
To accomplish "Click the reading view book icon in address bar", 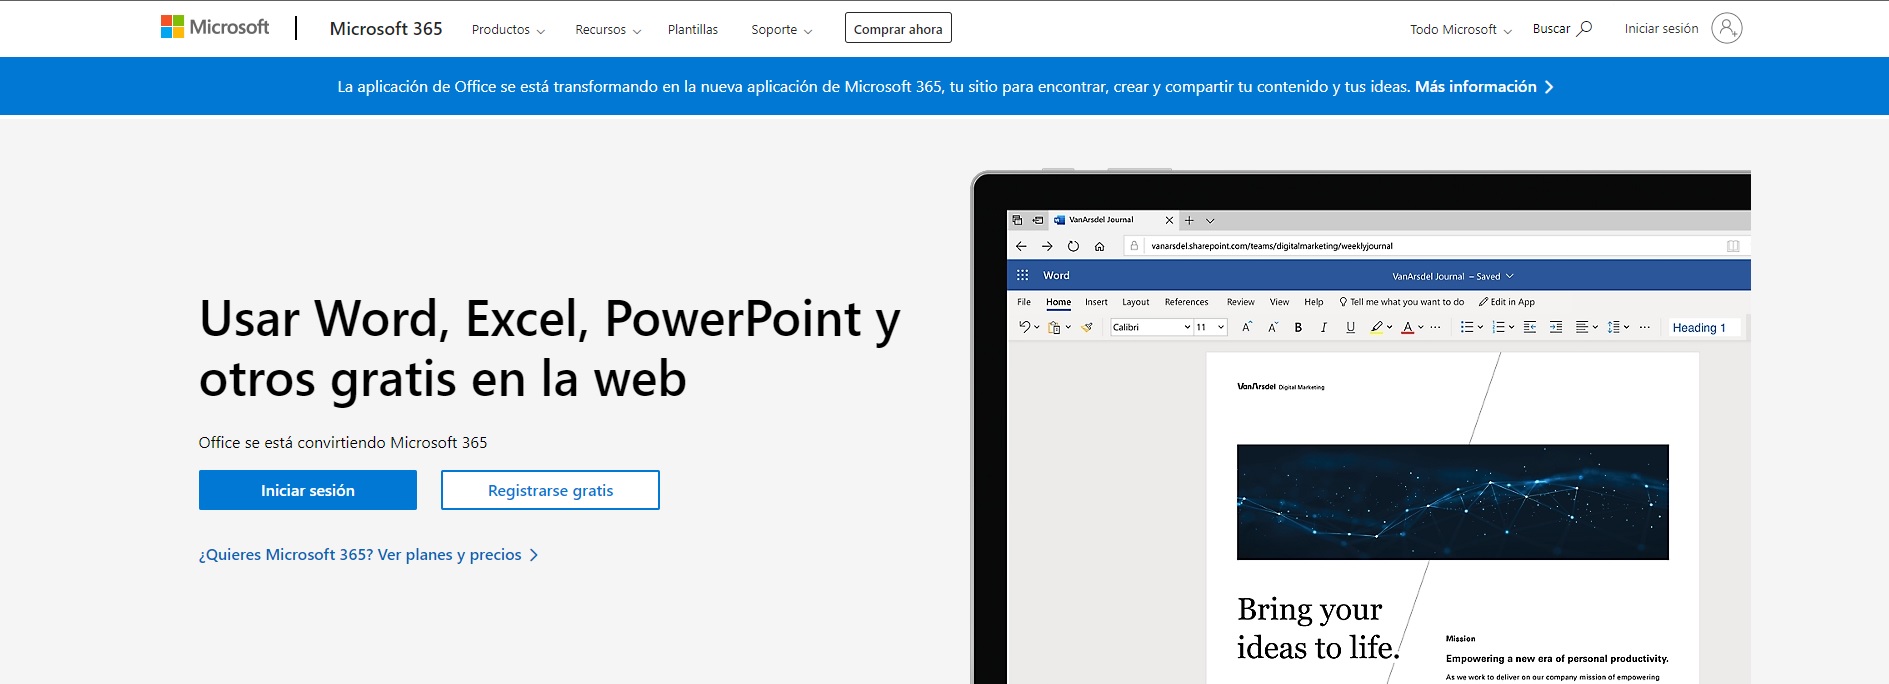I will pyautogui.click(x=1733, y=246).
